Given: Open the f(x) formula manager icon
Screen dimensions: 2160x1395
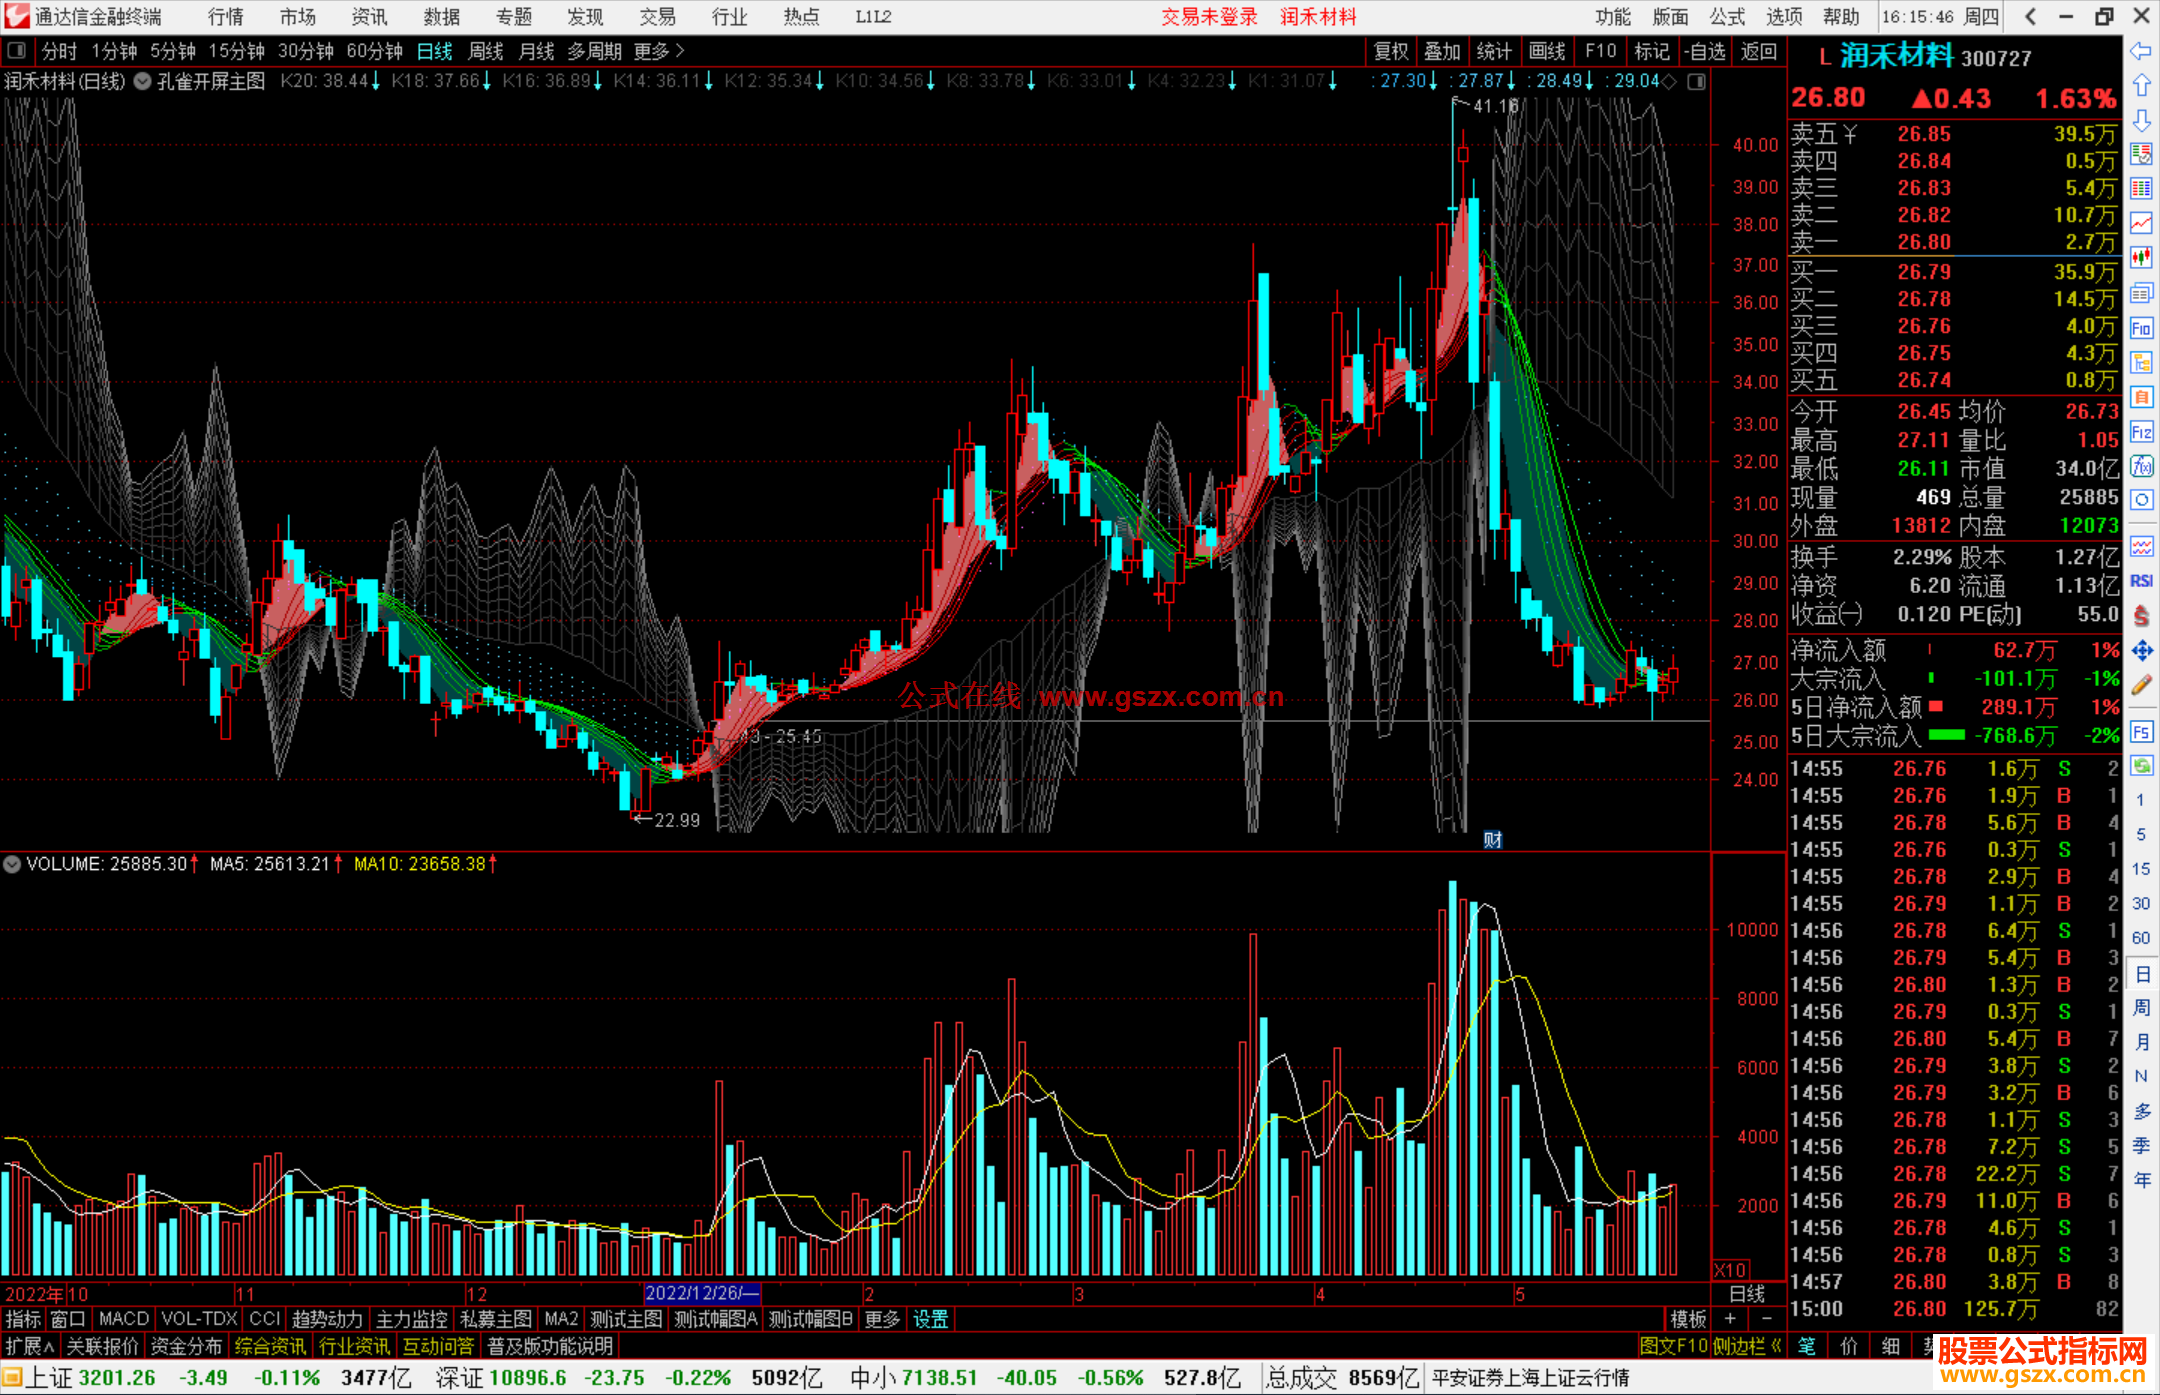Looking at the screenshot, I should tap(2141, 466).
